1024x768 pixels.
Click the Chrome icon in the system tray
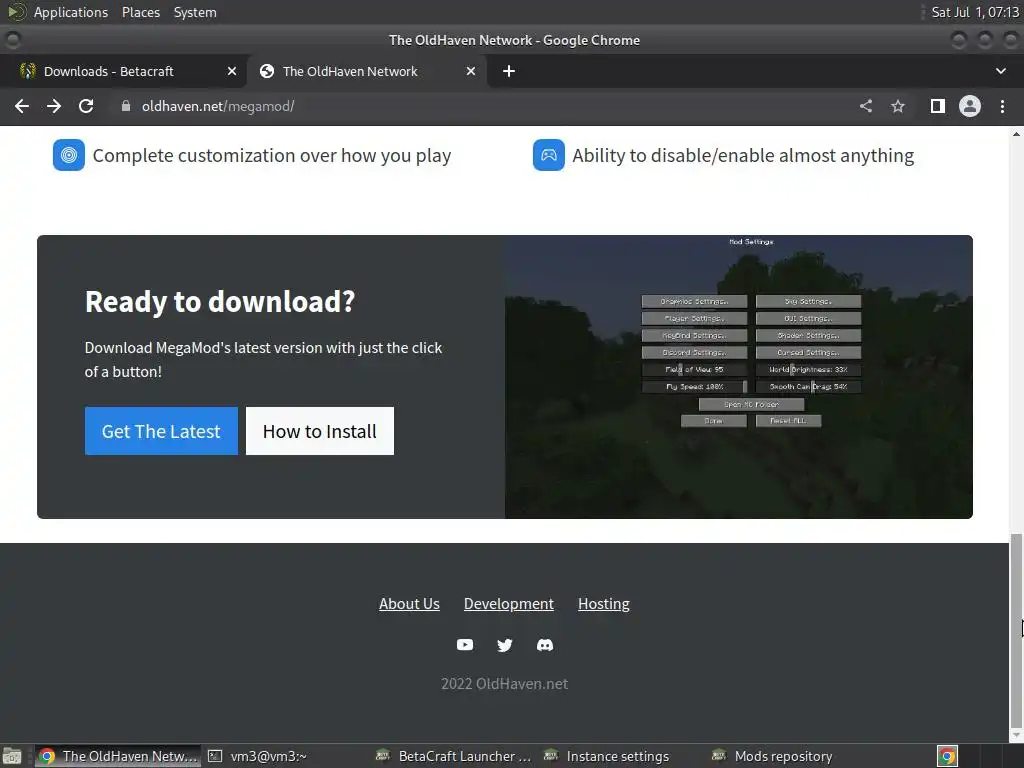[948, 756]
